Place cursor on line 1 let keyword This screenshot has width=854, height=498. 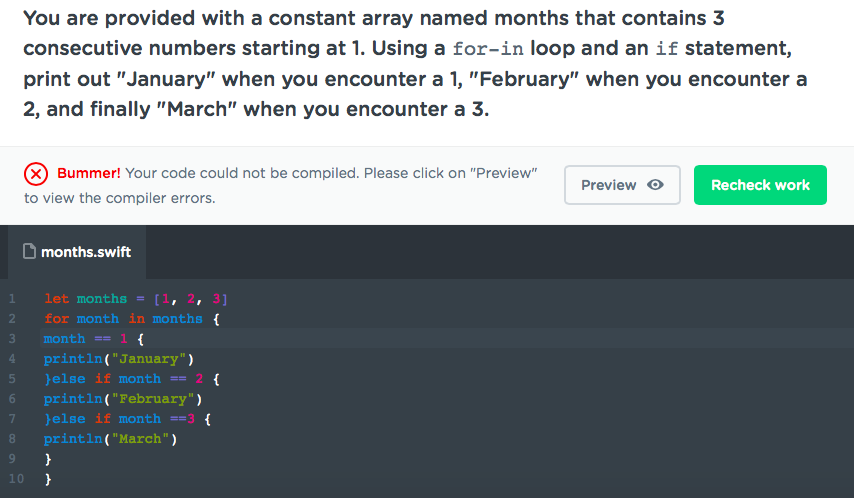point(57,299)
